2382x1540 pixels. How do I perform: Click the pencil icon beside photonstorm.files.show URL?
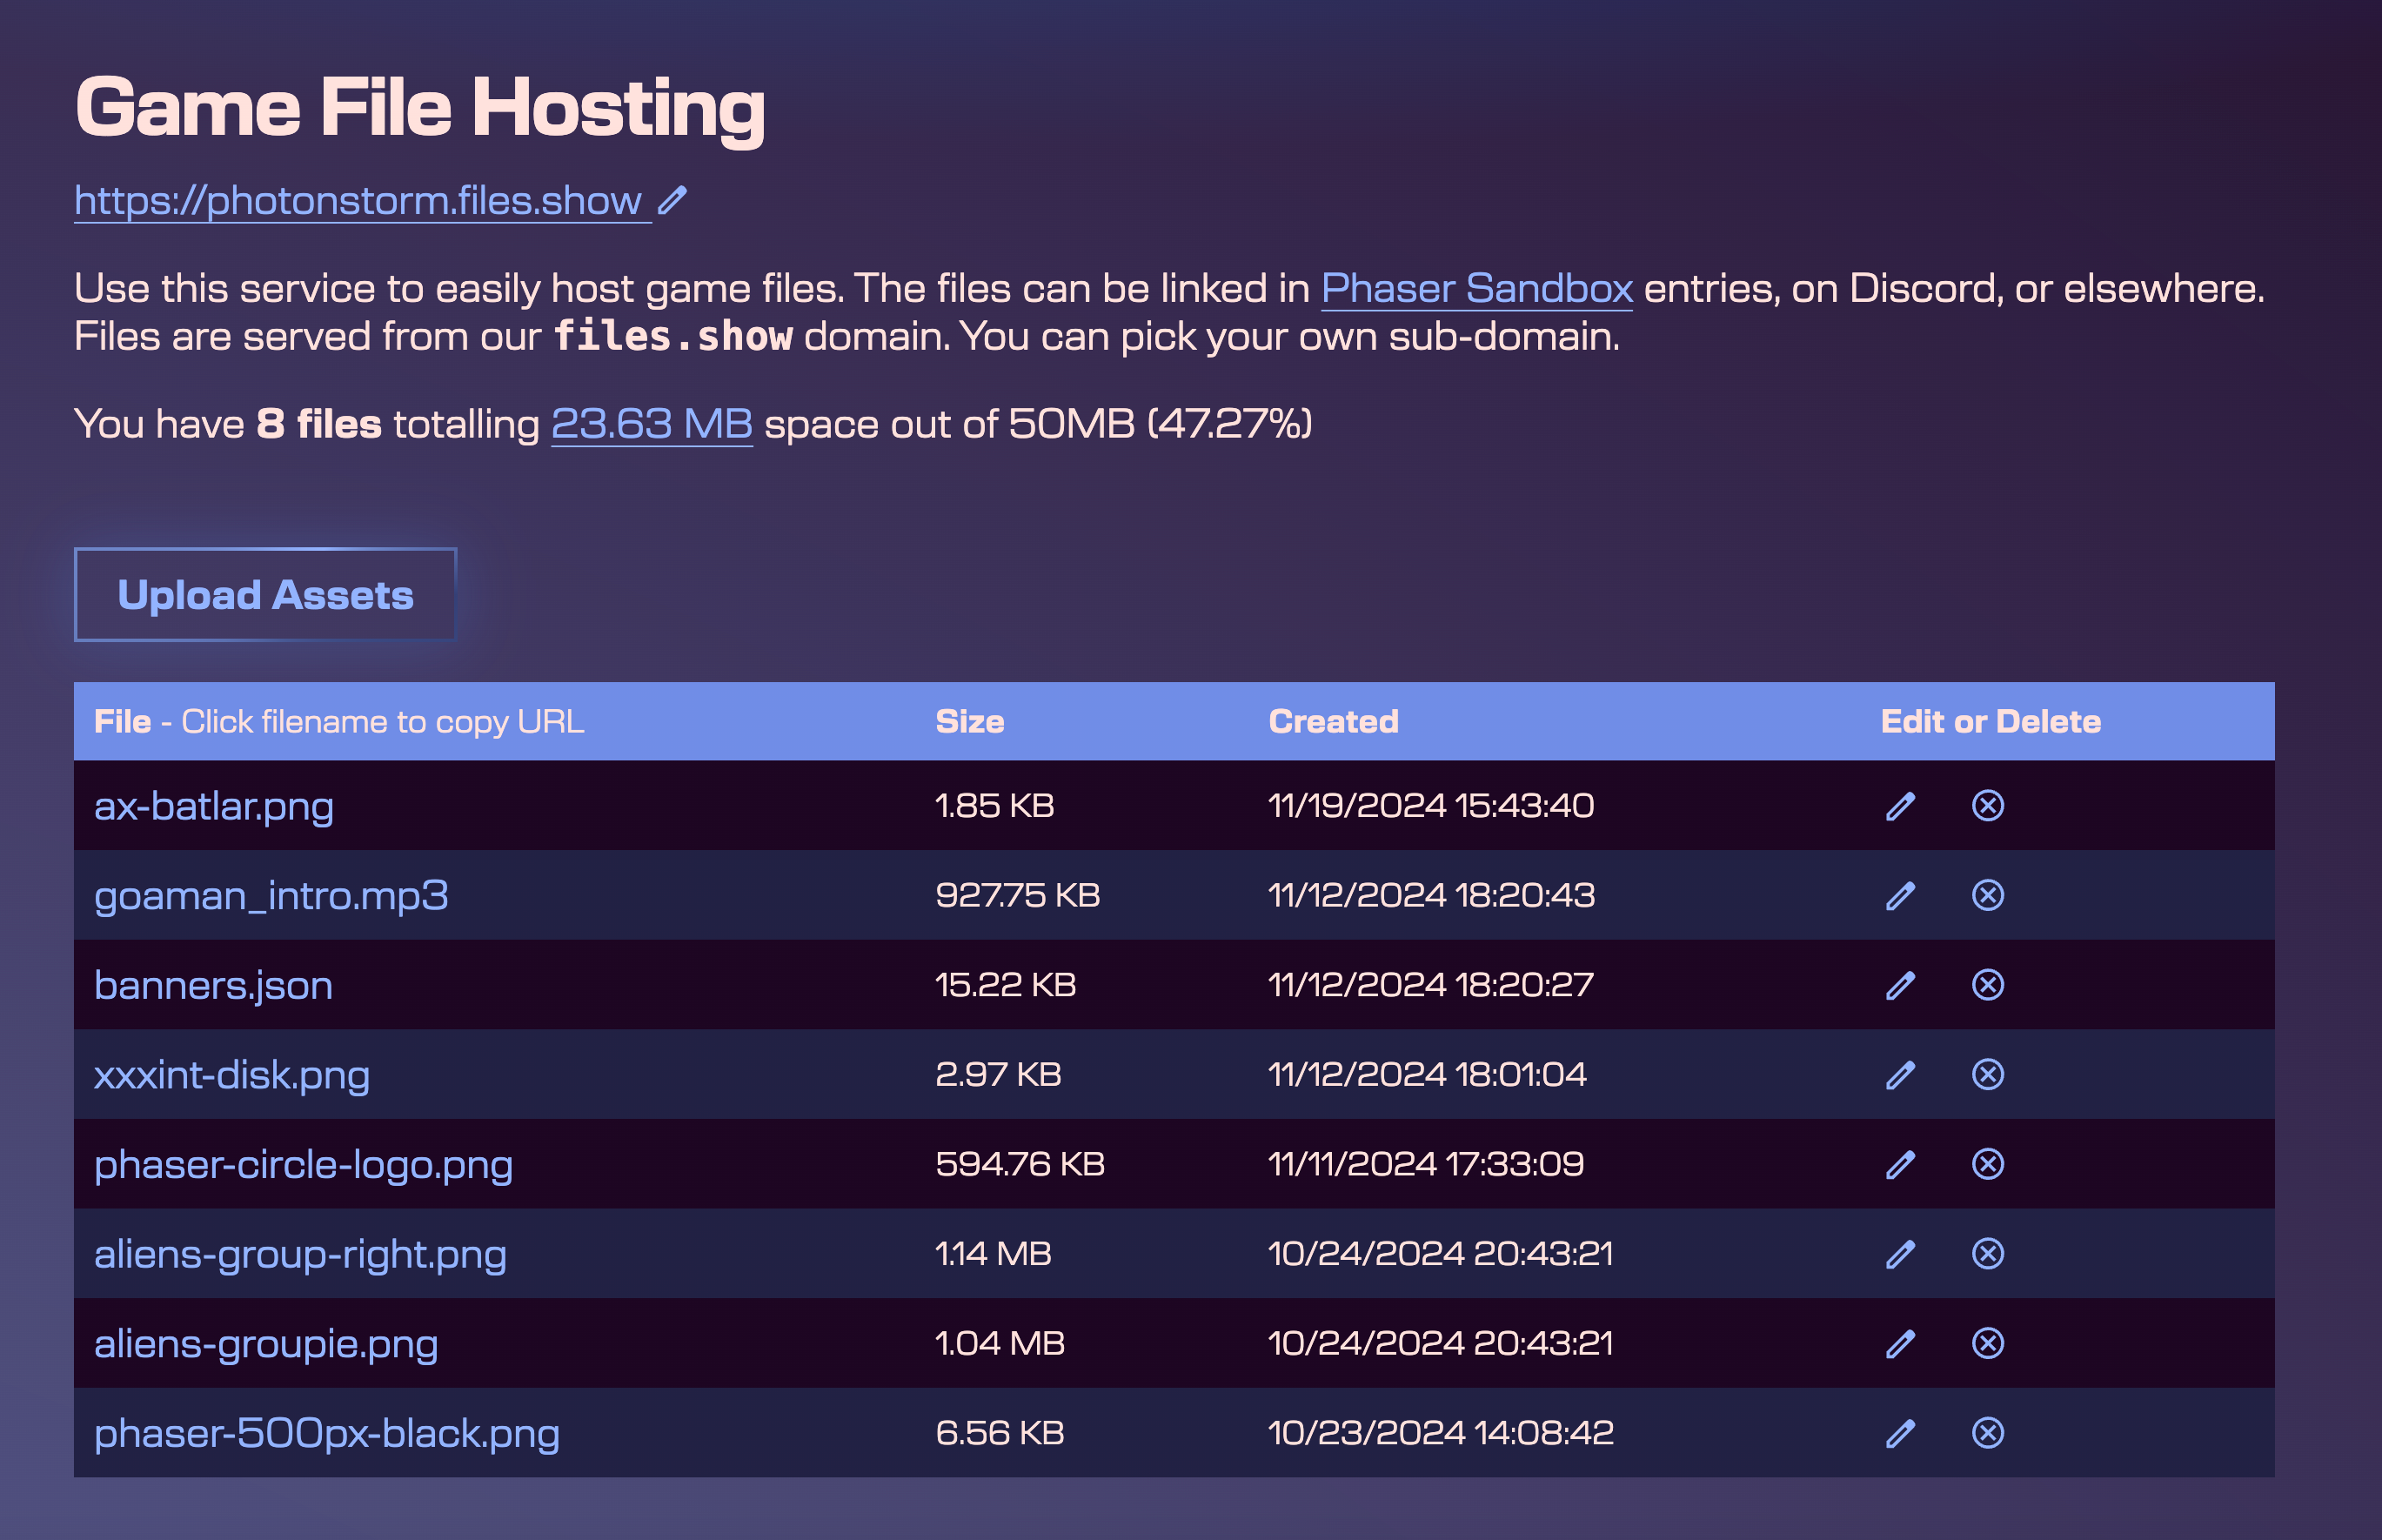[672, 200]
